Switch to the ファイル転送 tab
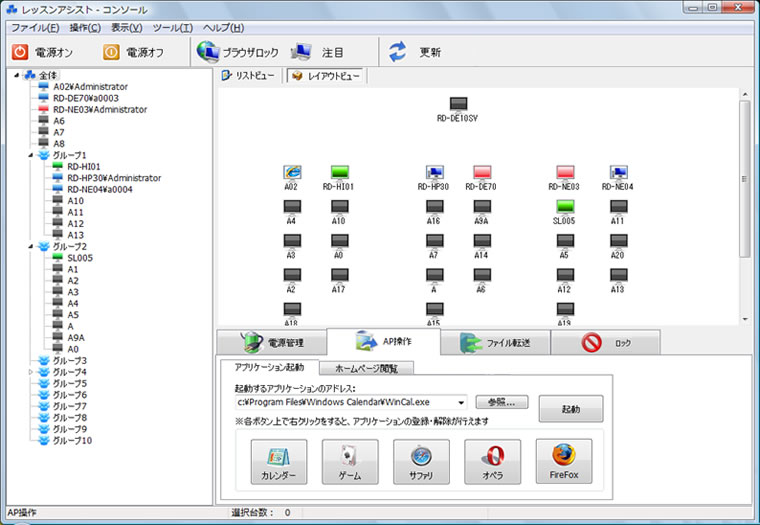 (x=494, y=343)
